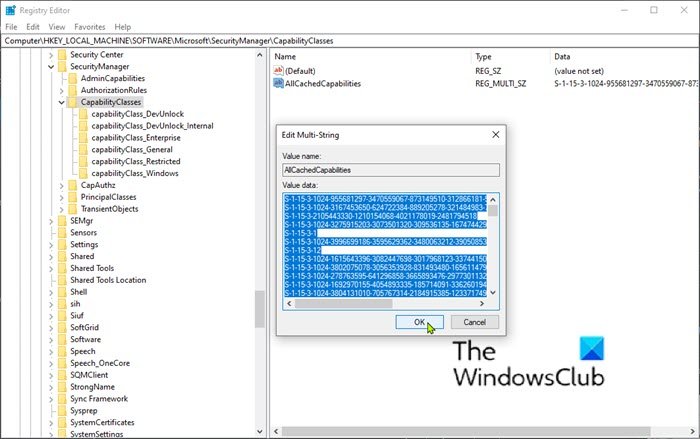Viewport: 700px width, 439px height.
Task: Click the registry path address bar
Action: click(x=350, y=41)
